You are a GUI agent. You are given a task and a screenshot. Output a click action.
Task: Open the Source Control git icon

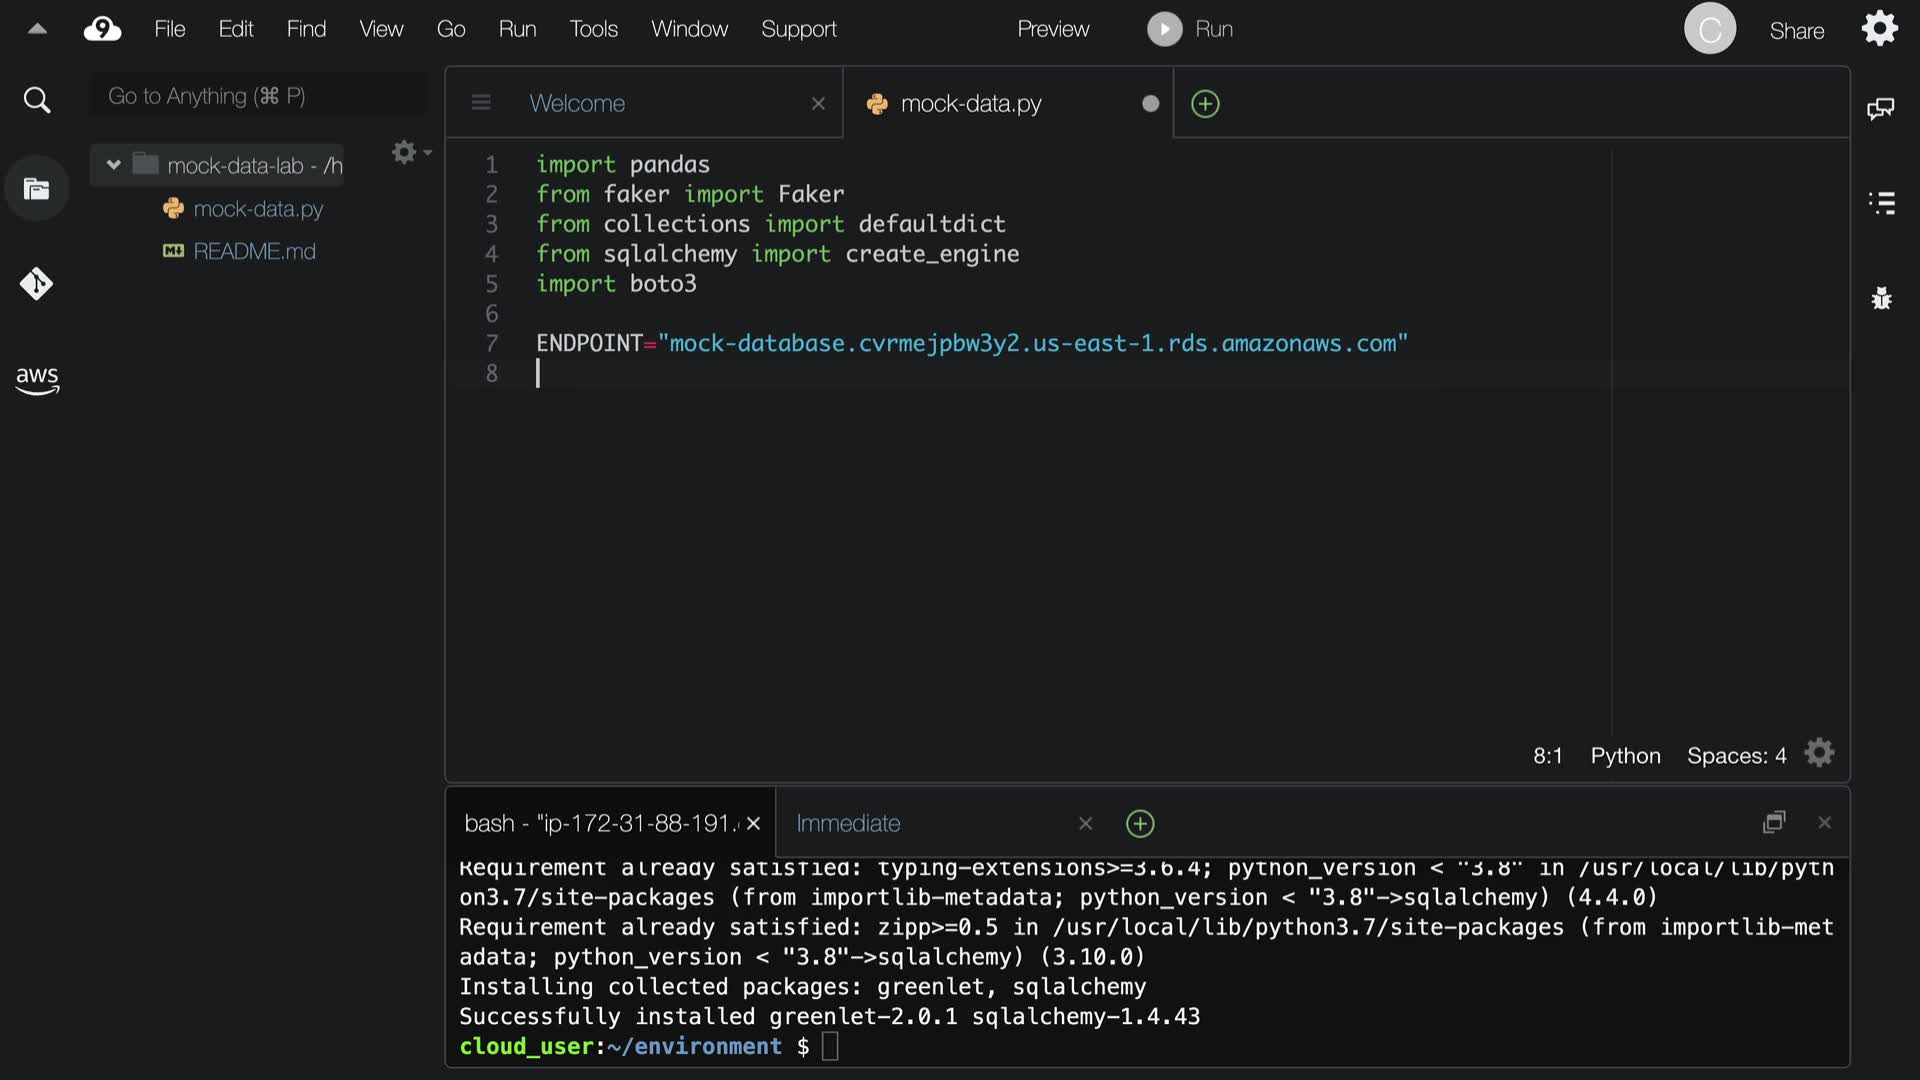click(36, 284)
